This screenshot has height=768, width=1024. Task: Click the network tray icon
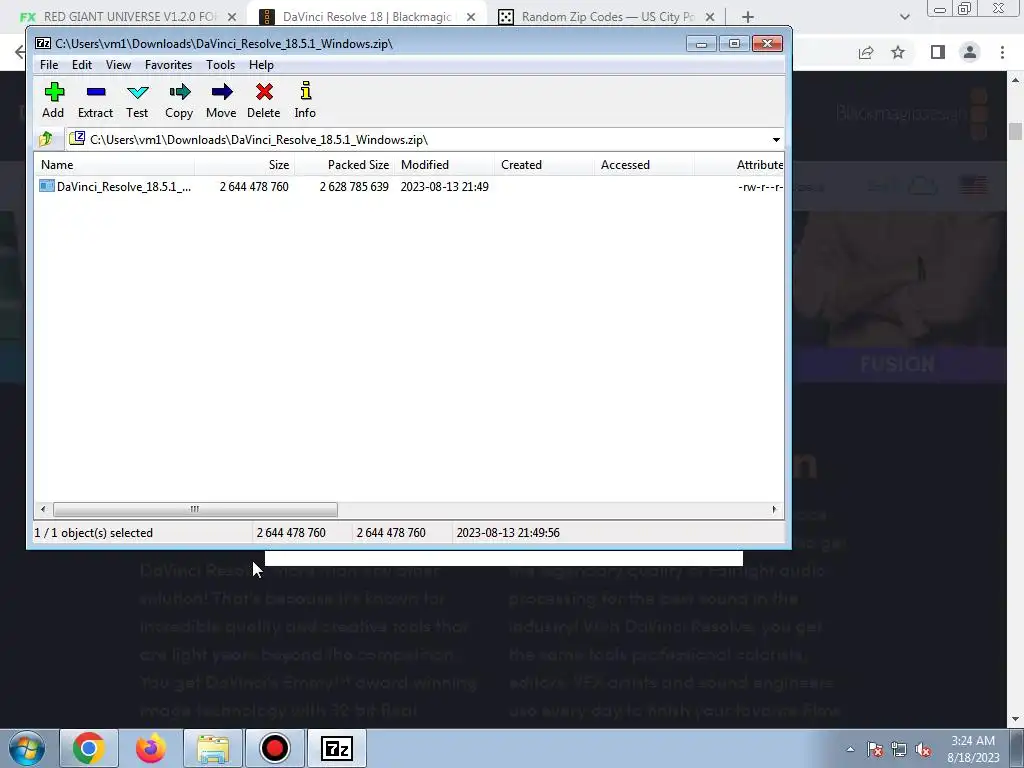(899, 749)
